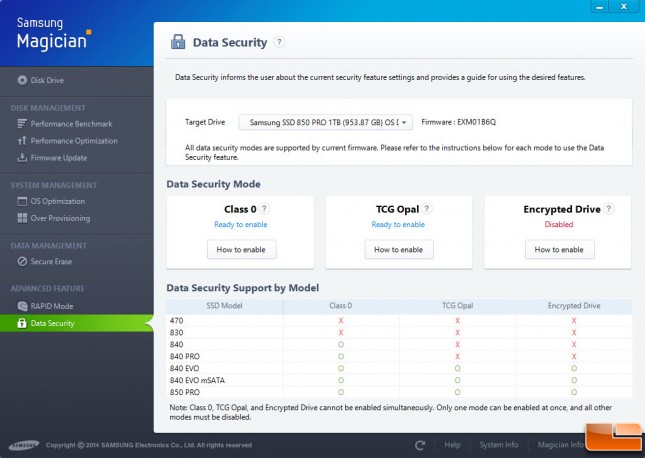The height and width of the screenshot is (458, 645).
Task: Select the 850 PRO model row
Action: 399,392
